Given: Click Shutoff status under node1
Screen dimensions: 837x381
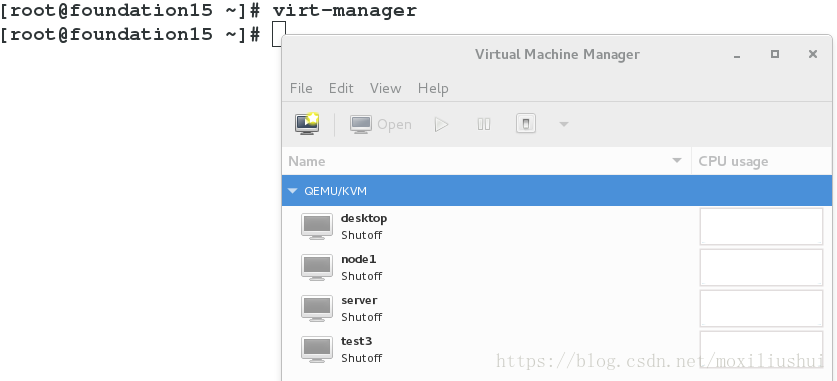Looking at the screenshot, I should click(361, 276).
